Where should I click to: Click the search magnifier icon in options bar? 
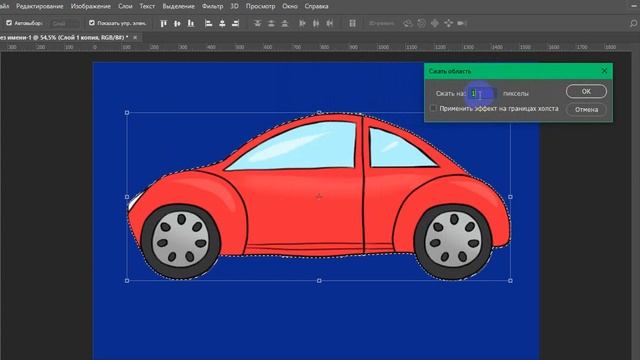pyautogui.click(x=633, y=24)
